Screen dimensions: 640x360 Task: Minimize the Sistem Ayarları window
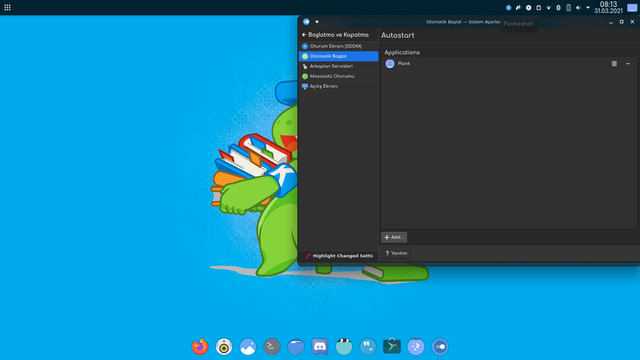pyautogui.click(x=611, y=22)
